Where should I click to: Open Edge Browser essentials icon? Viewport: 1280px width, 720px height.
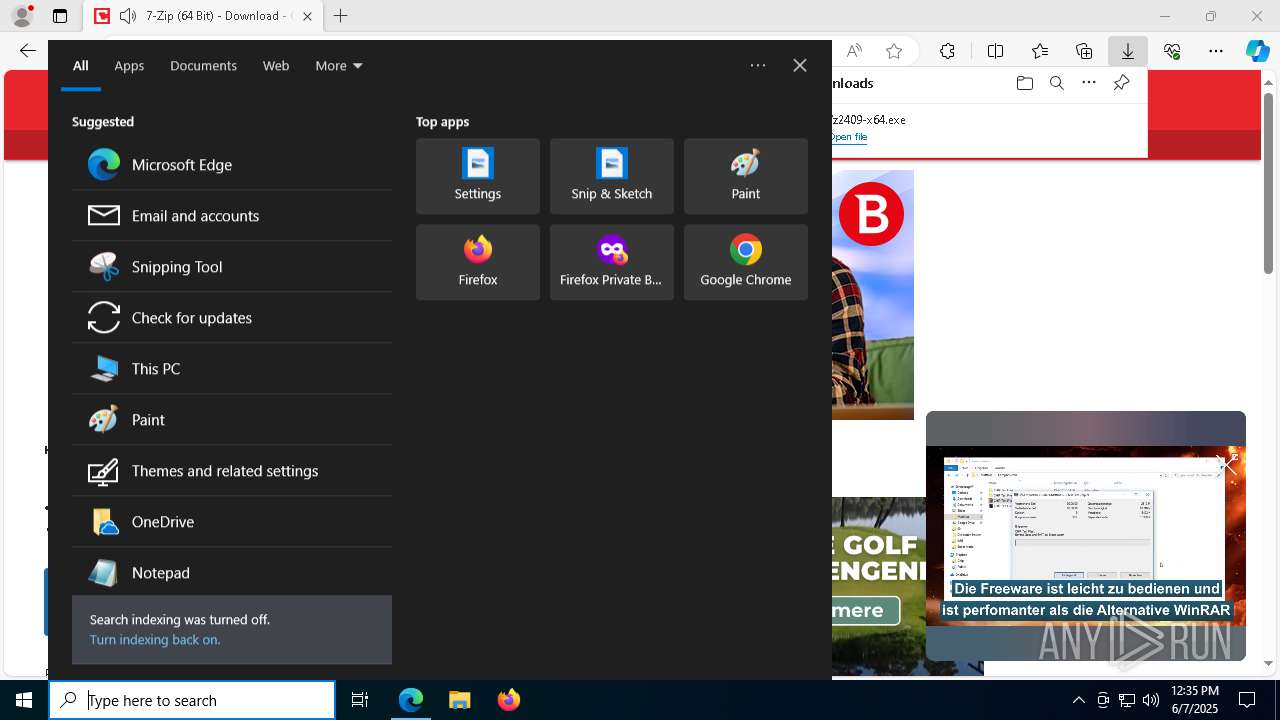tap(1172, 51)
